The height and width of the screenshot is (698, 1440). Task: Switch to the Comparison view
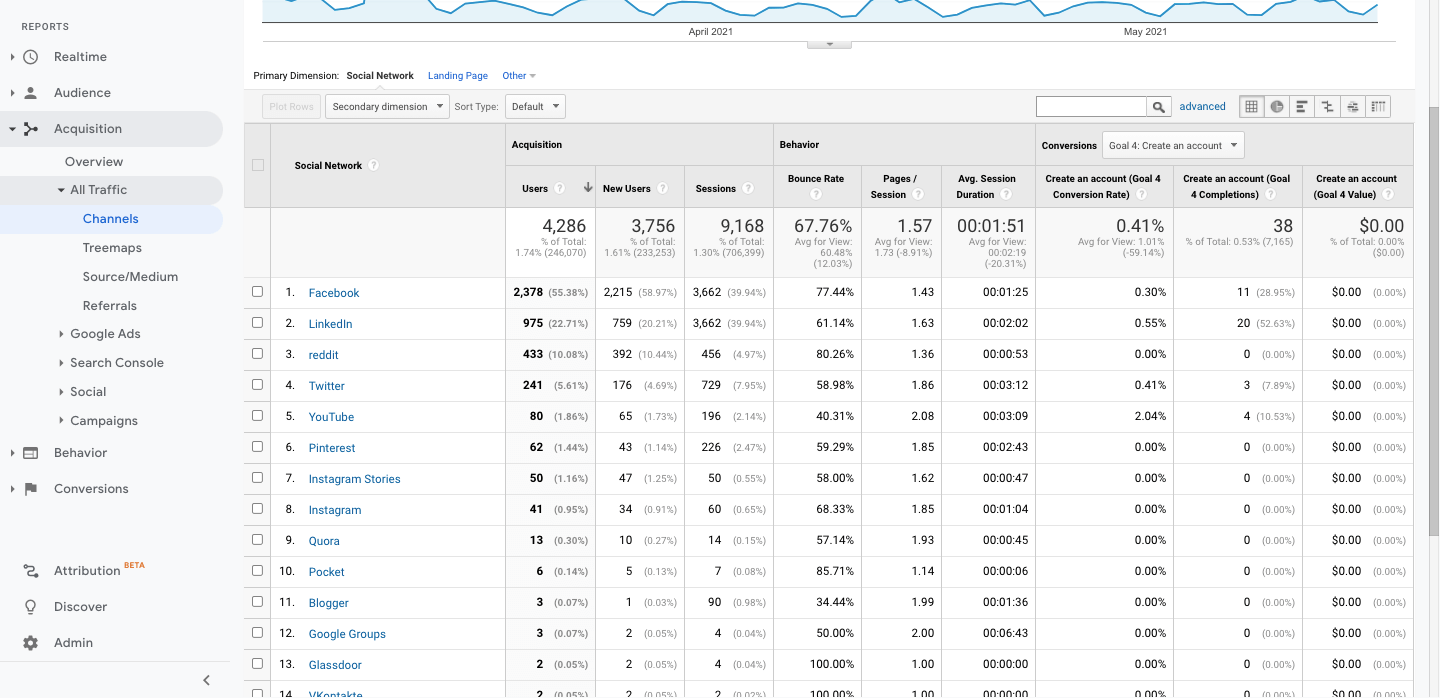coord(1327,107)
